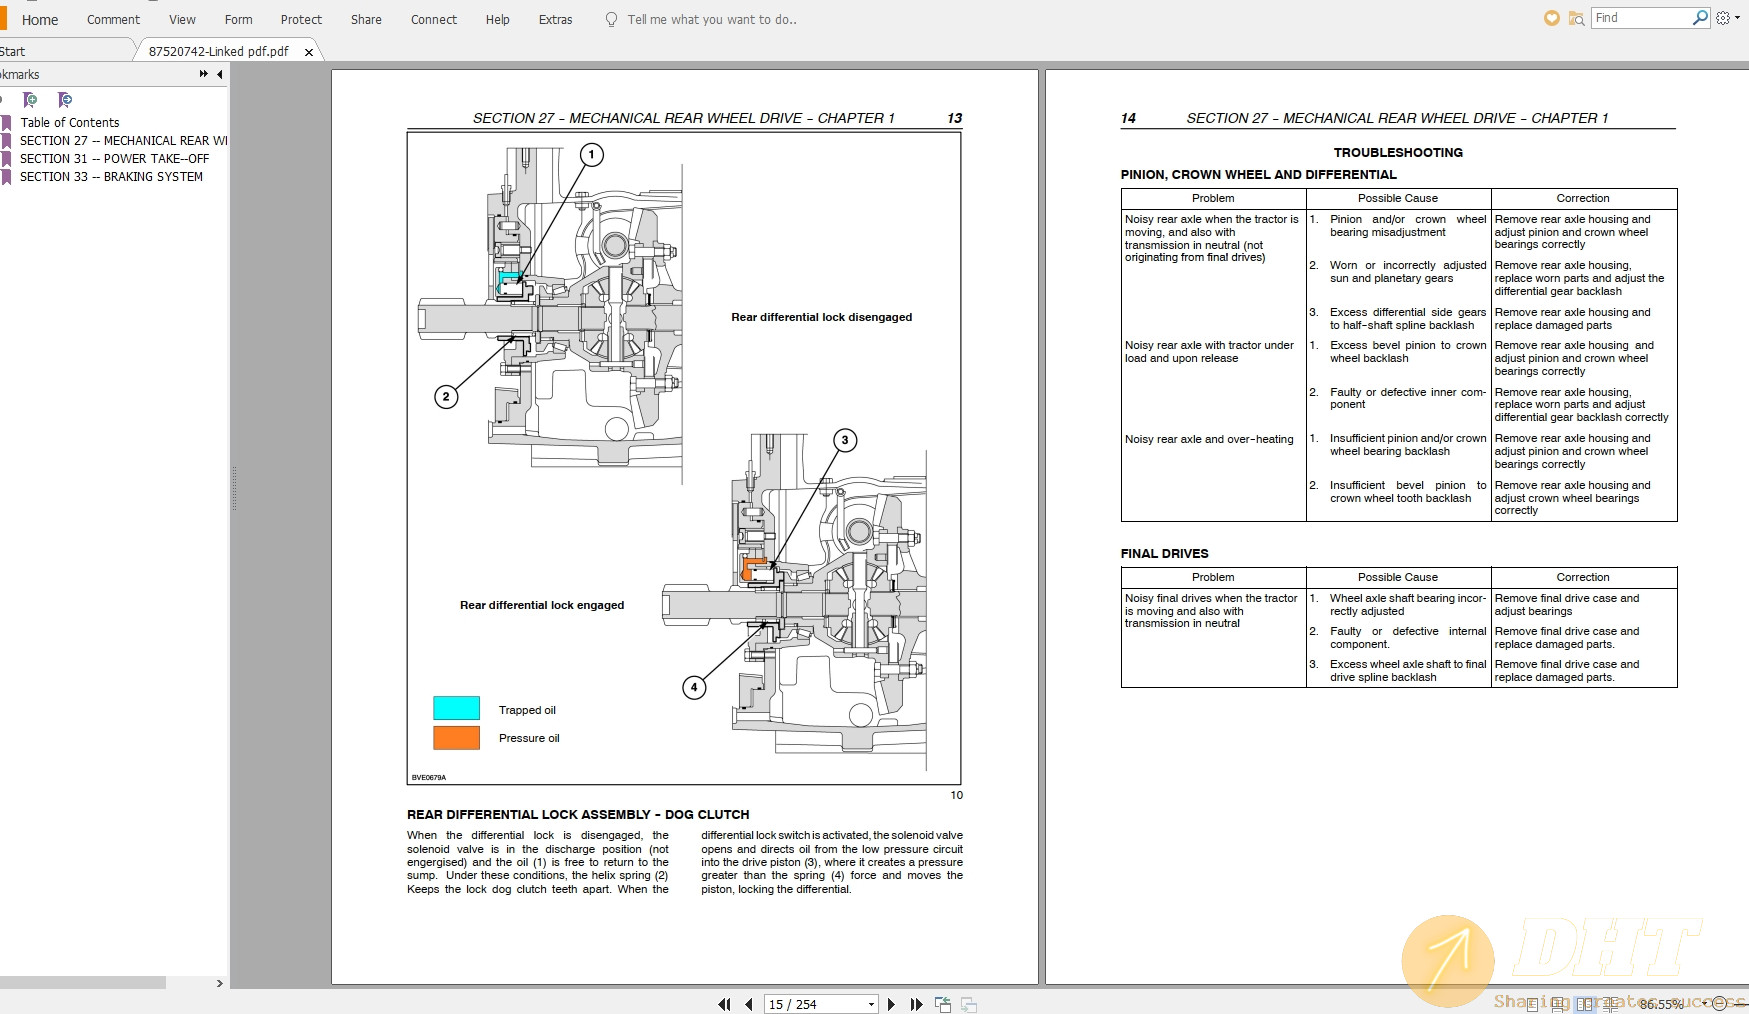Open the folder search icon near Find box
The image size is (1749, 1014).
(x=1578, y=18)
